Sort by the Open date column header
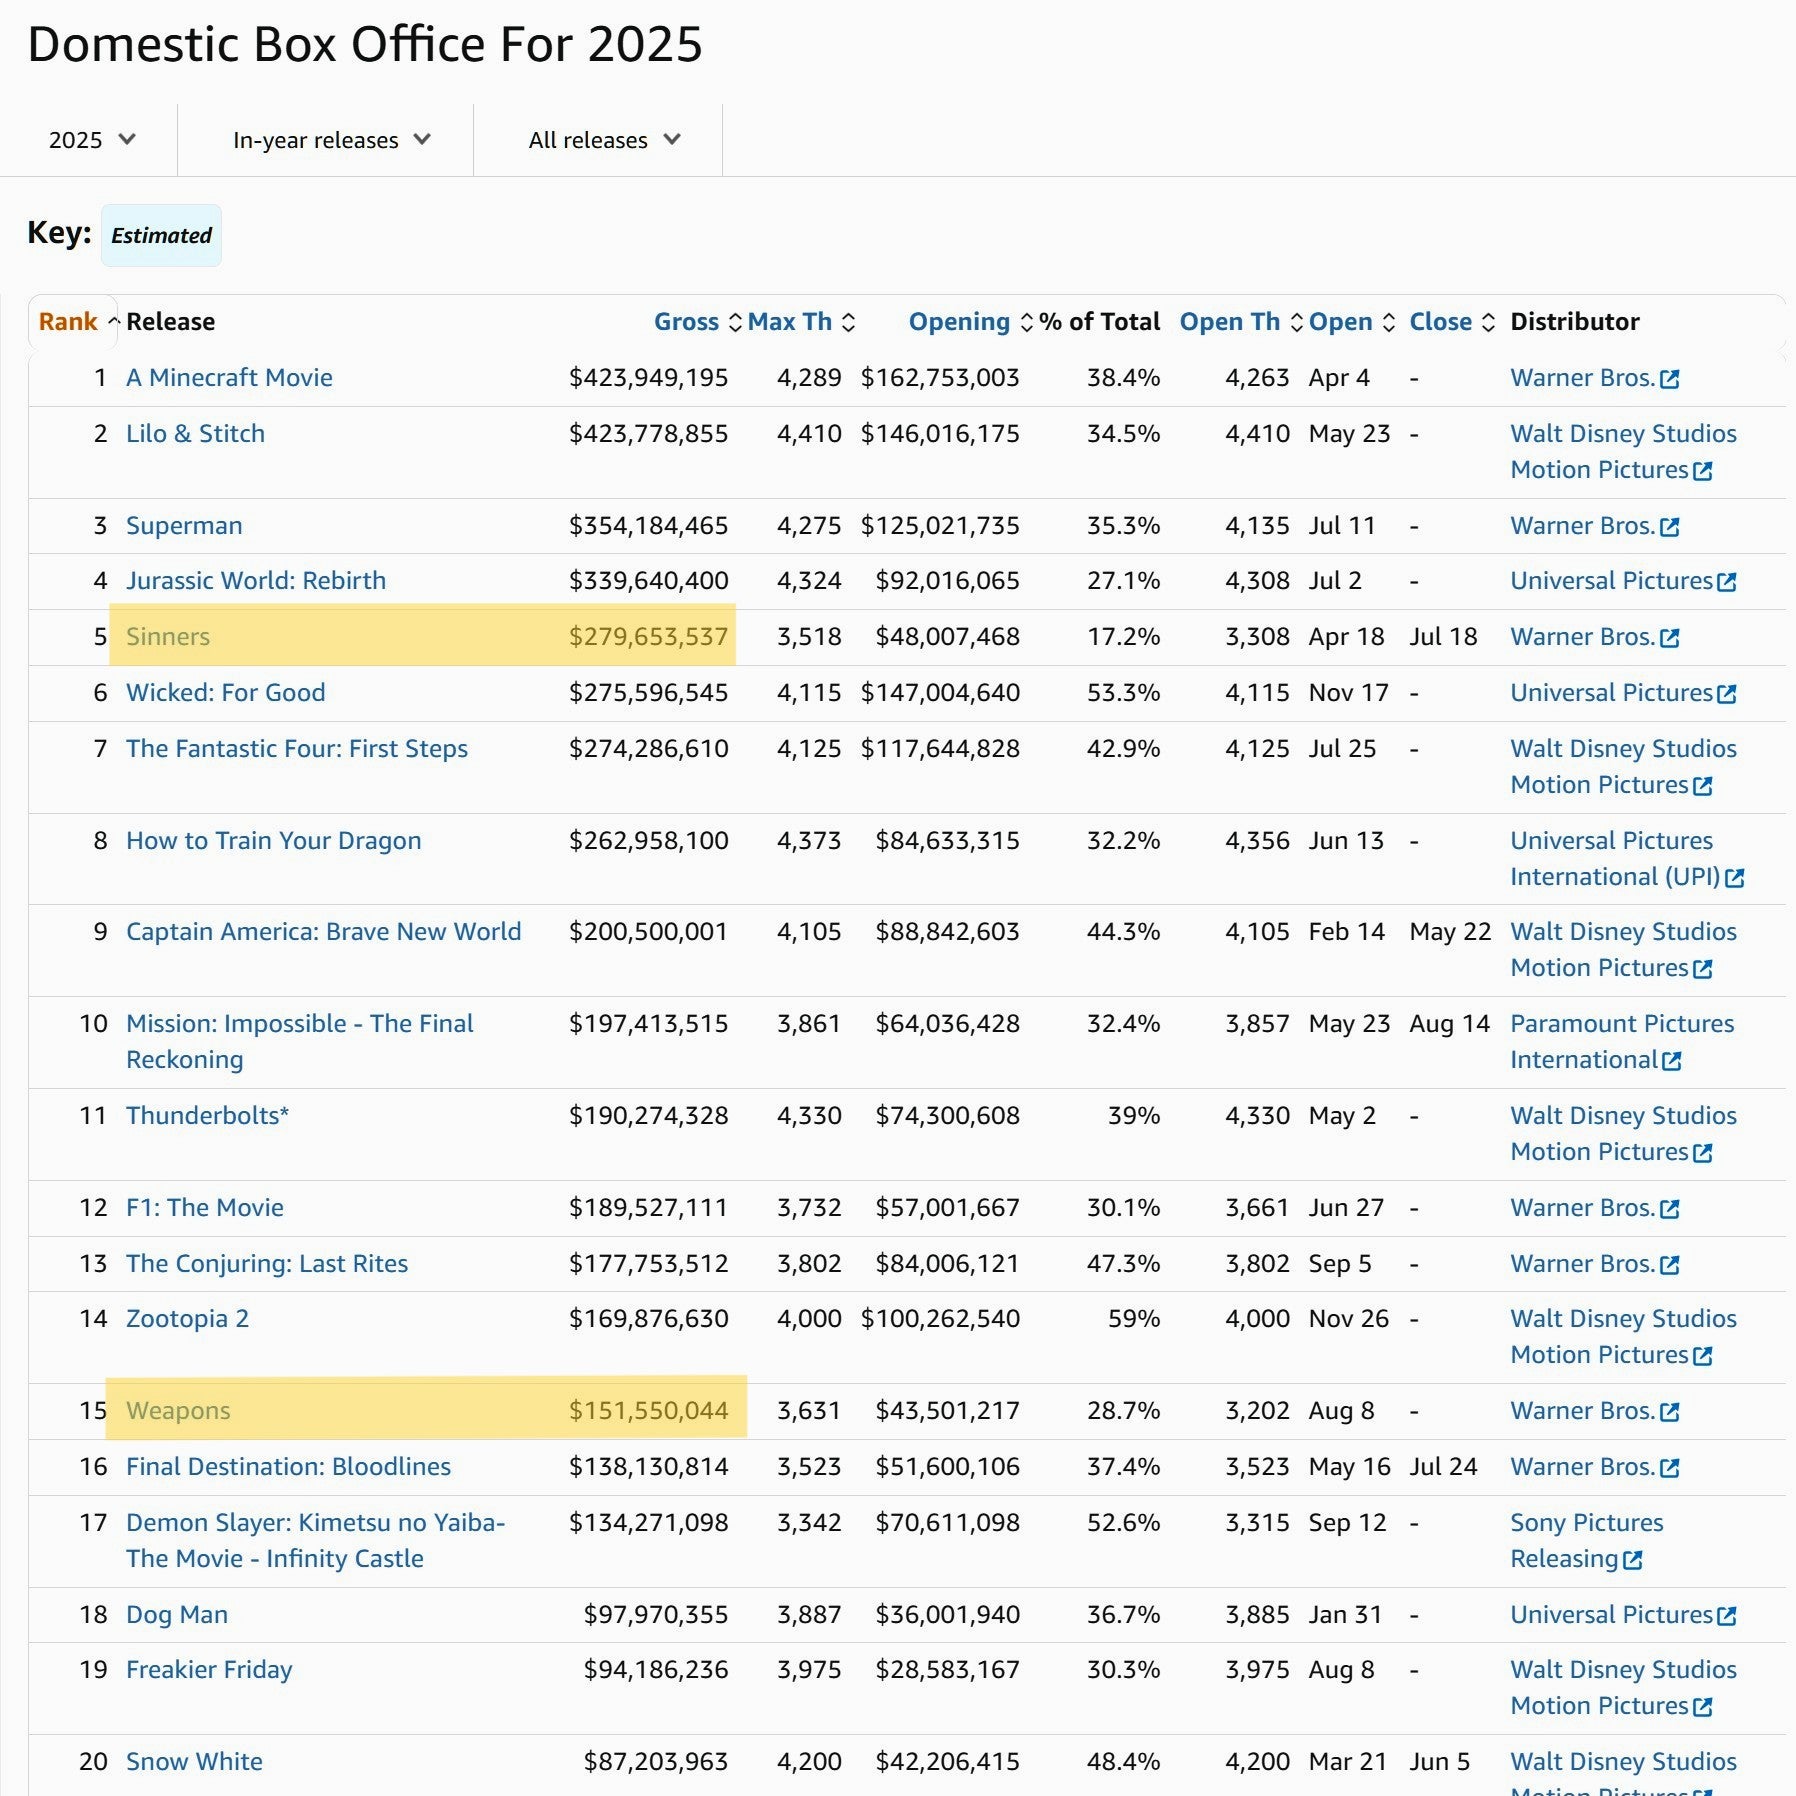 coord(1340,322)
